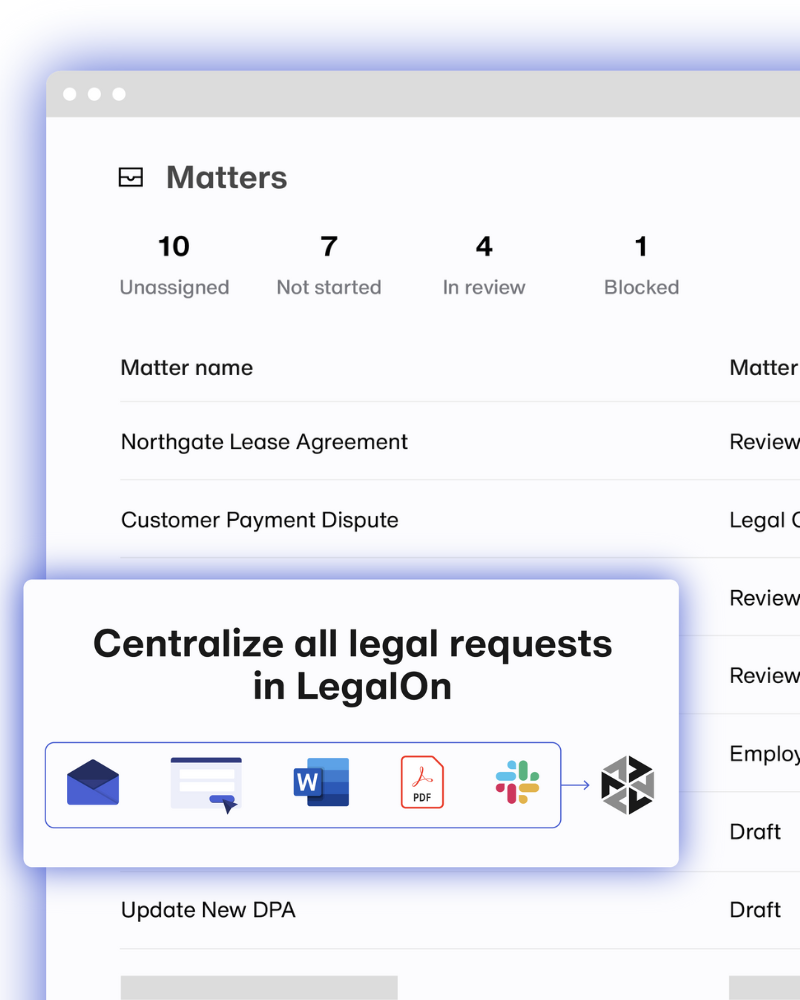Open the Customer Payment Dispute matter

click(260, 520)
